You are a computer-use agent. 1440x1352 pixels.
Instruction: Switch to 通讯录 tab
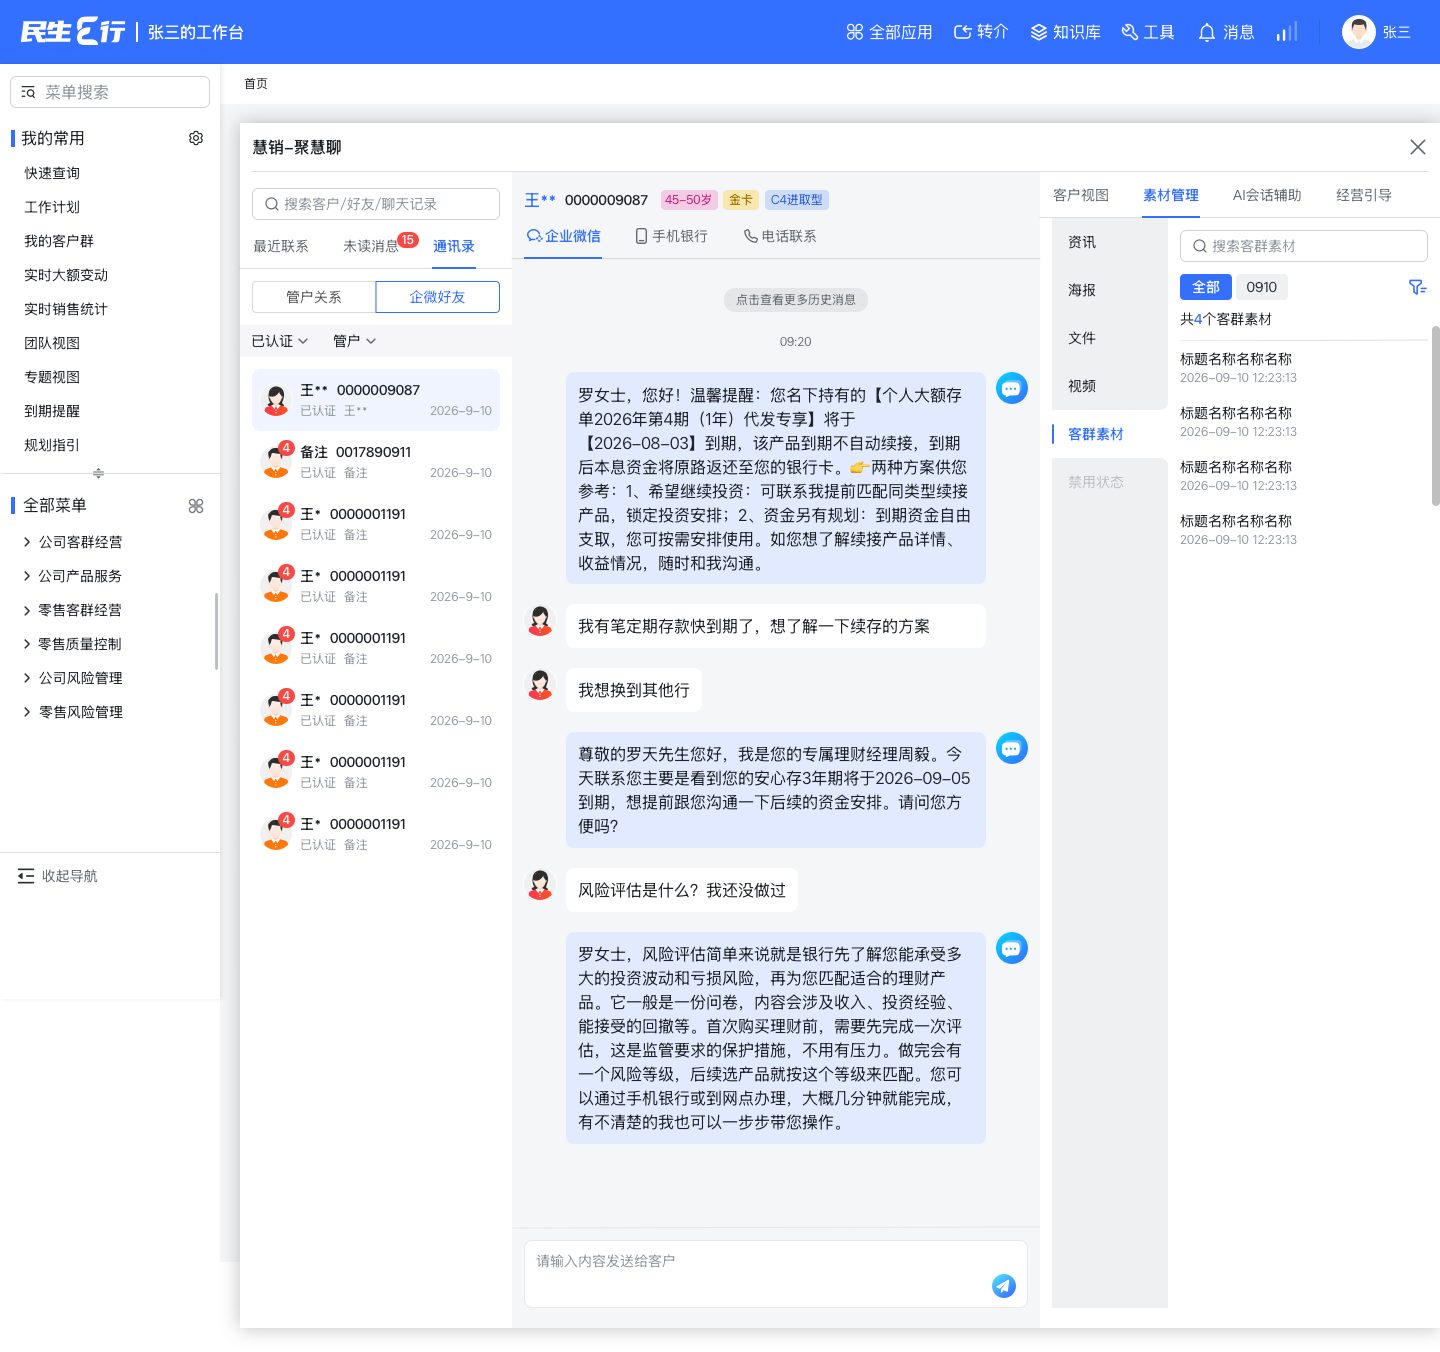coord(454,246)
